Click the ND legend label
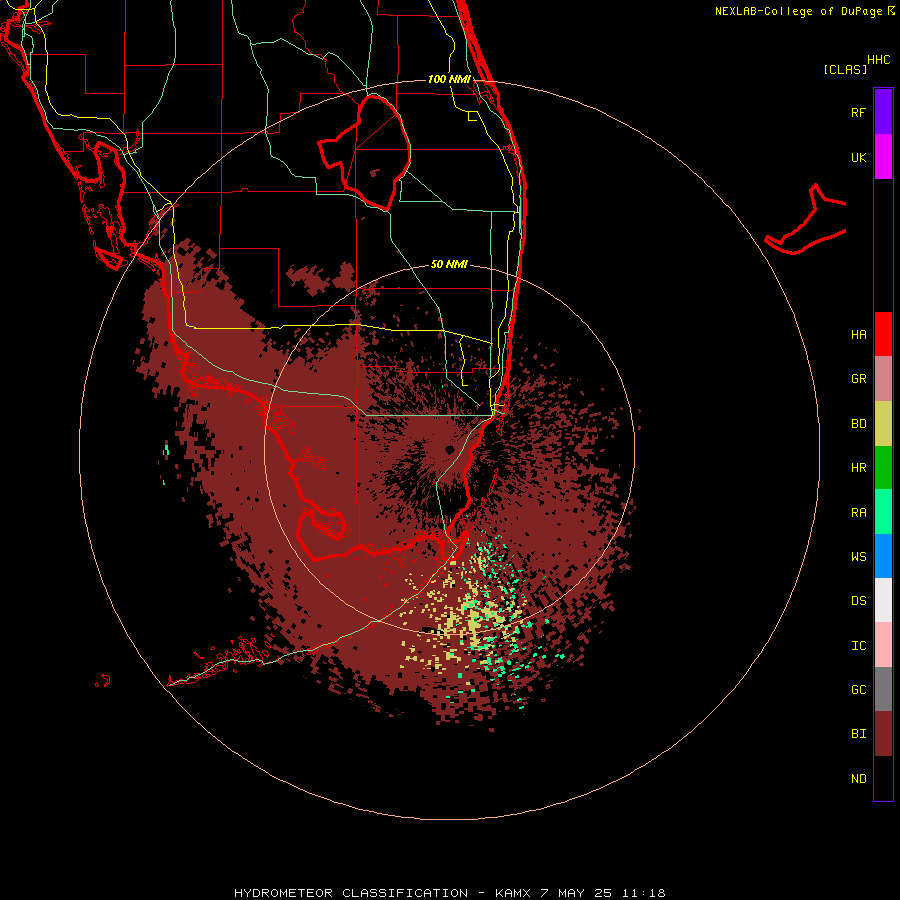The image size is (900, 900). pyautogui.click(x=858, y=779)
